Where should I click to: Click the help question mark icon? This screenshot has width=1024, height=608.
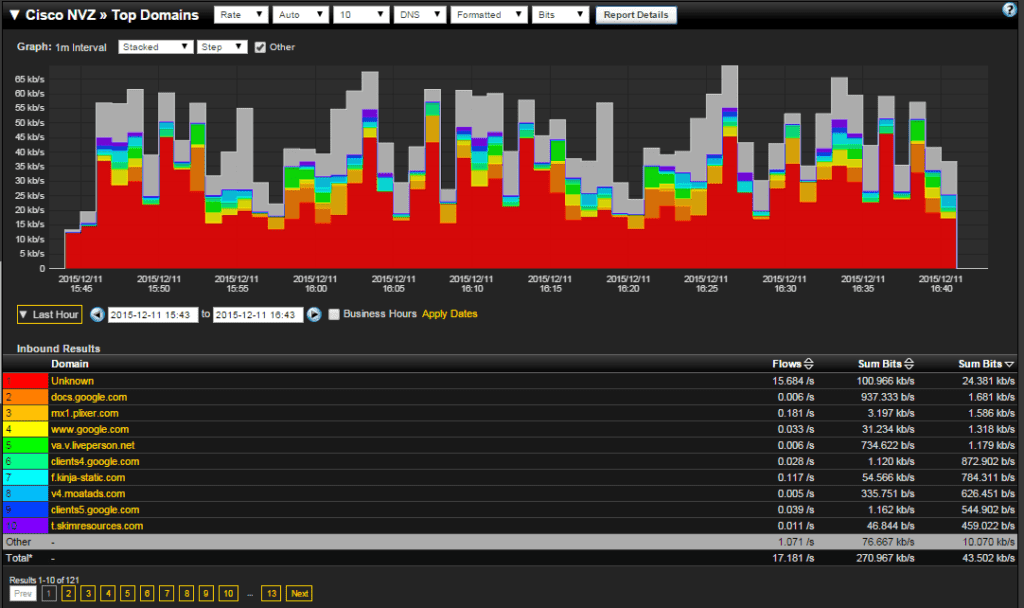click(1009, 10)
